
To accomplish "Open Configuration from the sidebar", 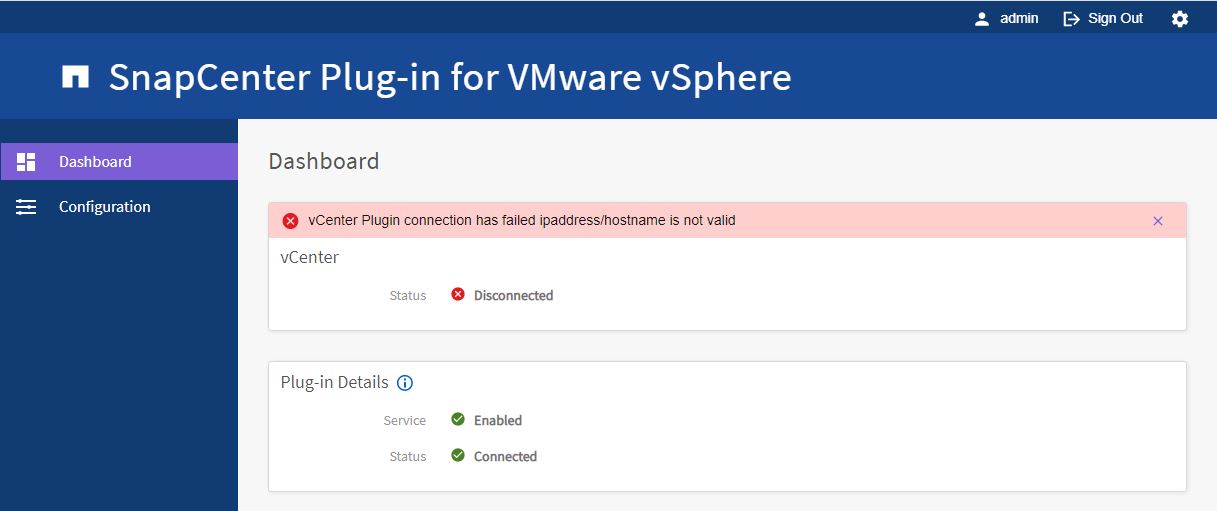I will pyautogui.click(x=104, y=207).
